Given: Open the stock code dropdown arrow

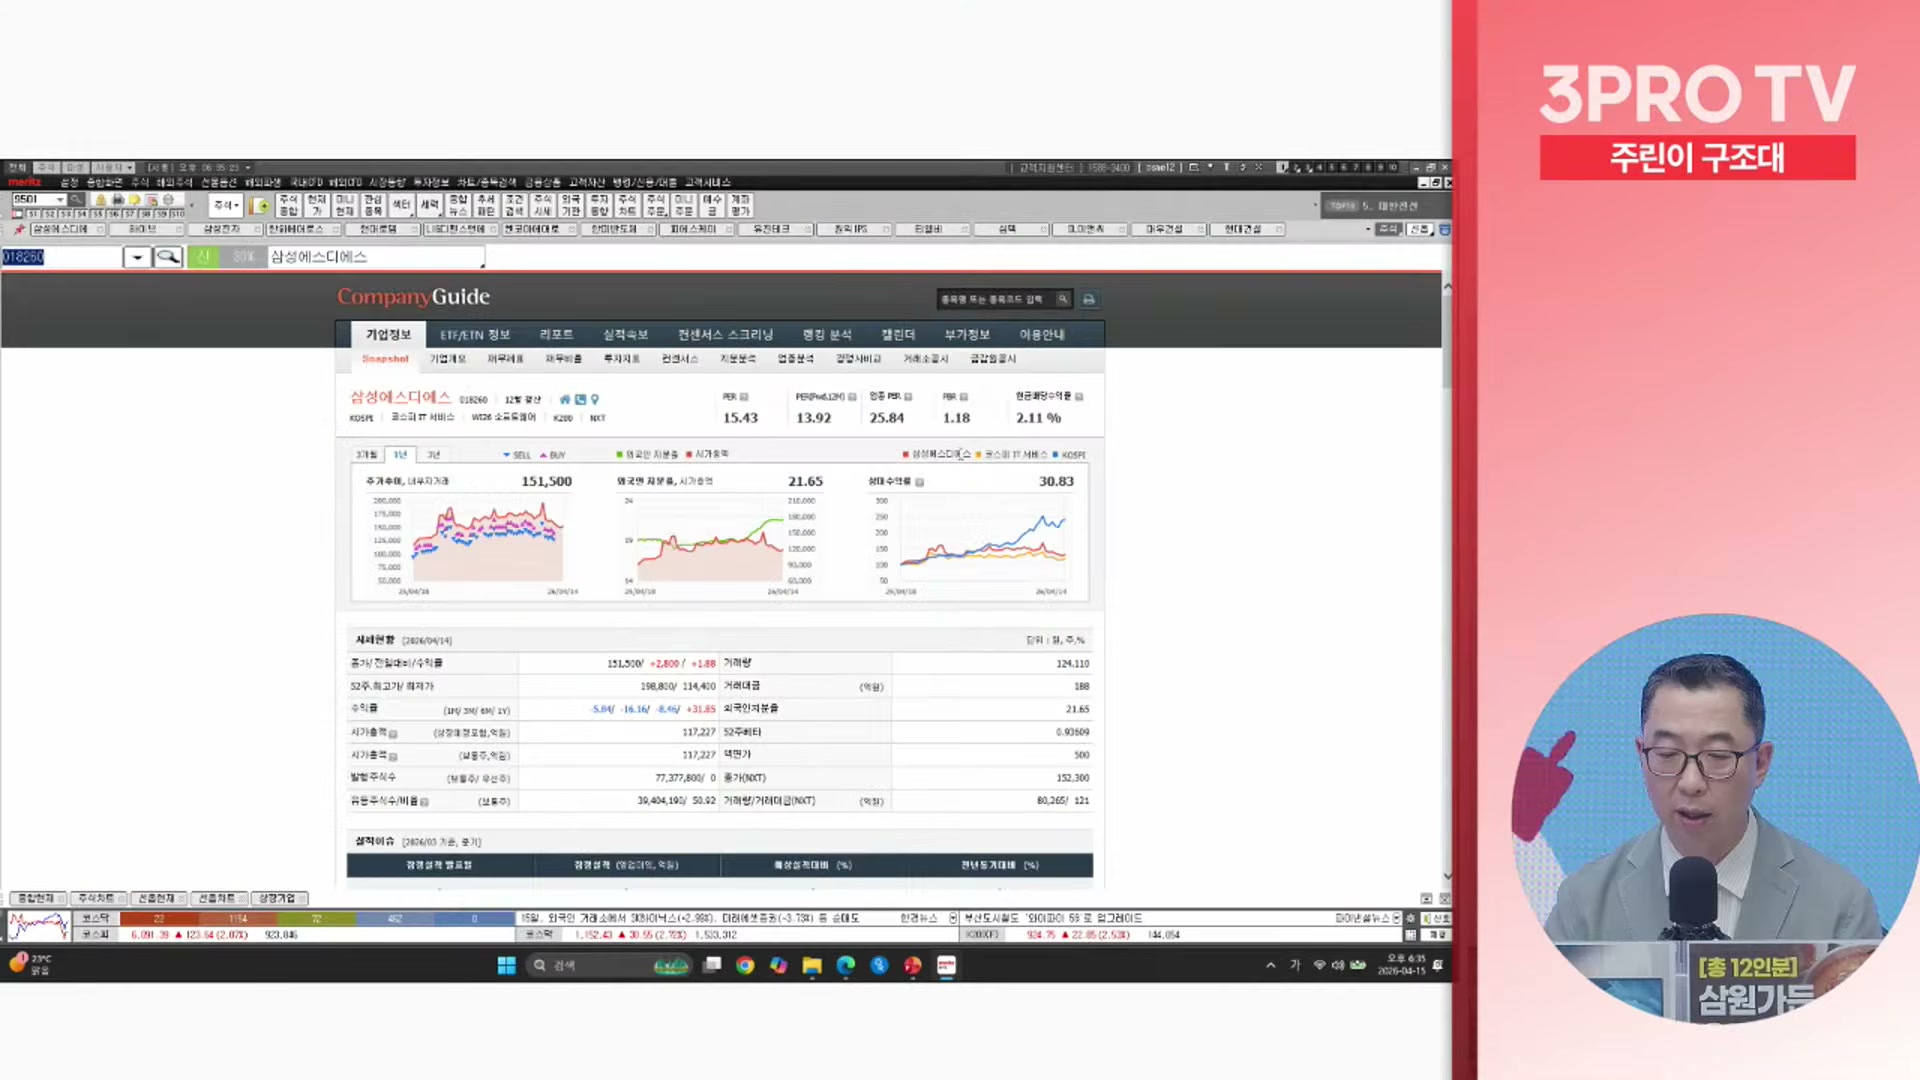Looking at the screenshot, I should pos(137,257).
